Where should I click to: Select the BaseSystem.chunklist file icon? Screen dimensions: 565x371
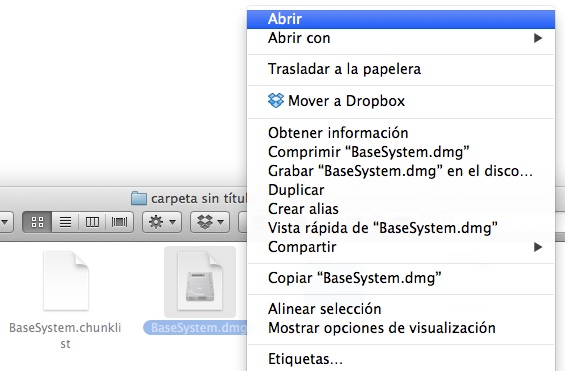(x=66, y=281)
